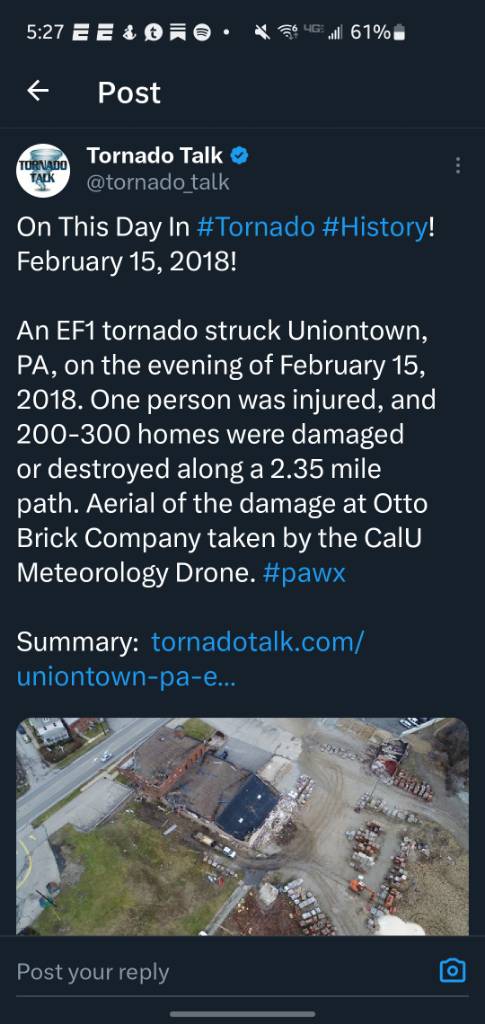Tap the Tornado Talk display name
The width and height of the screenshot is (485, 1024).
pyautogui.click(x=155, y=155)
